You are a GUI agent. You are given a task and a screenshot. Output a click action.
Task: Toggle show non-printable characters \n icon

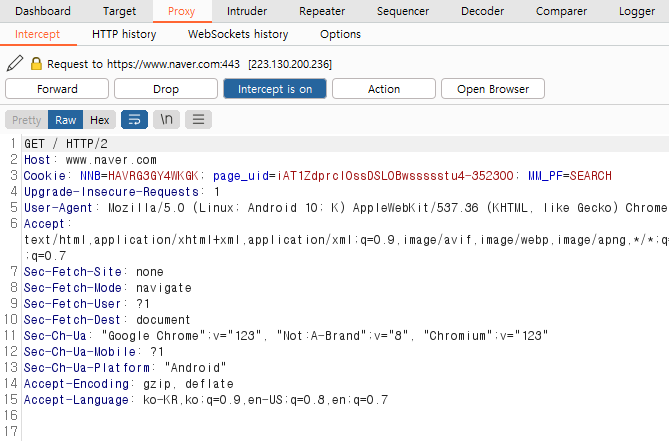pos(166,119)
